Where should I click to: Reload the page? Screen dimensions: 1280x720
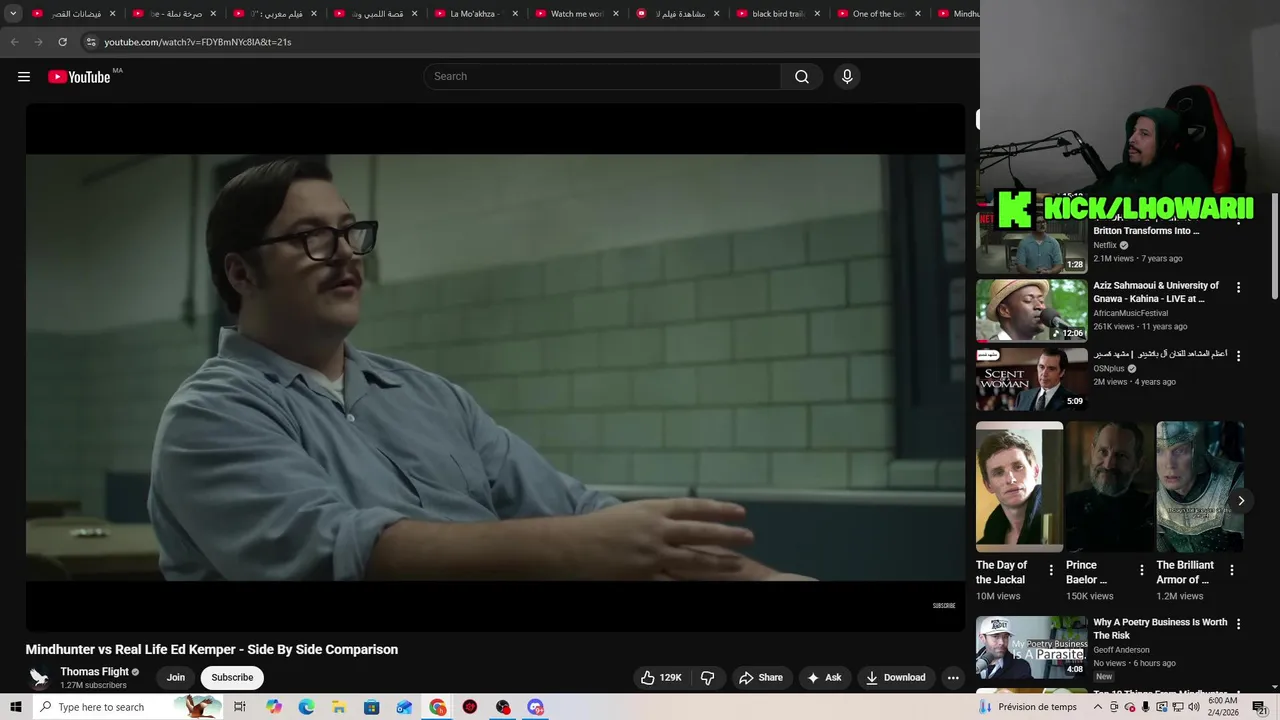pyautogui.click(x=62, y=42)
